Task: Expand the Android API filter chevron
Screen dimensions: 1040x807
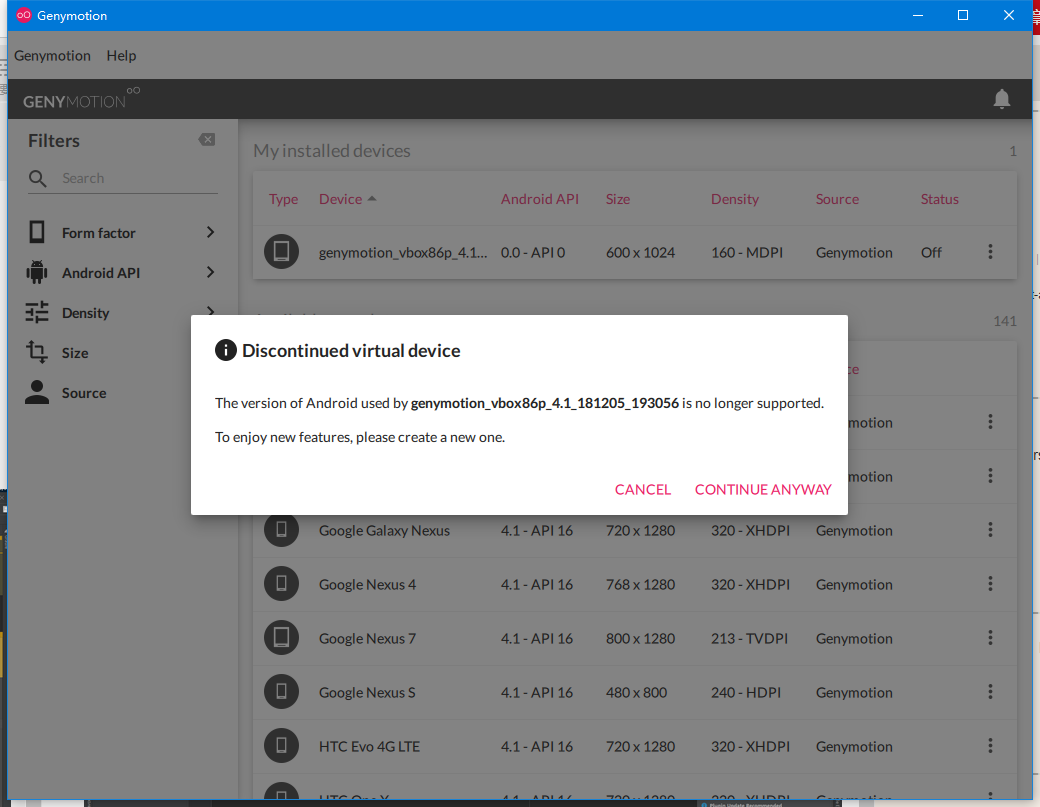Action: [x=210, y=273]
